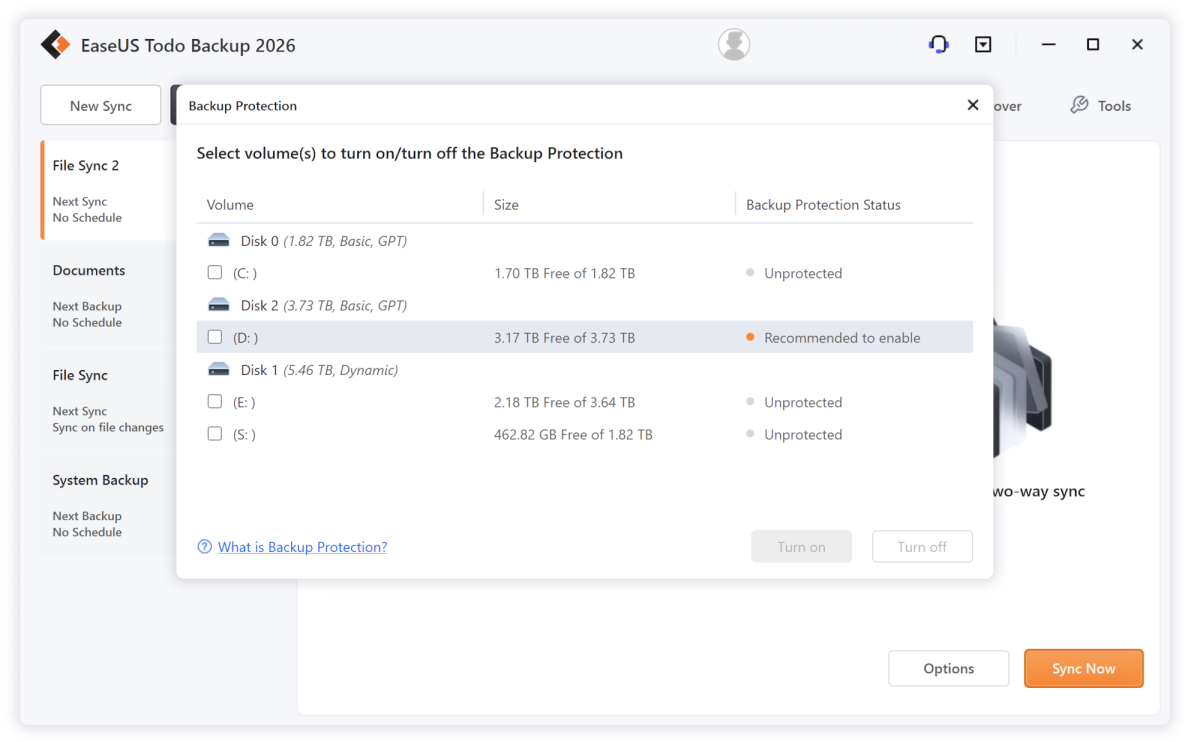Check the (S: ) volume checkbox
1200x742 pixels.
coord(214,433)
